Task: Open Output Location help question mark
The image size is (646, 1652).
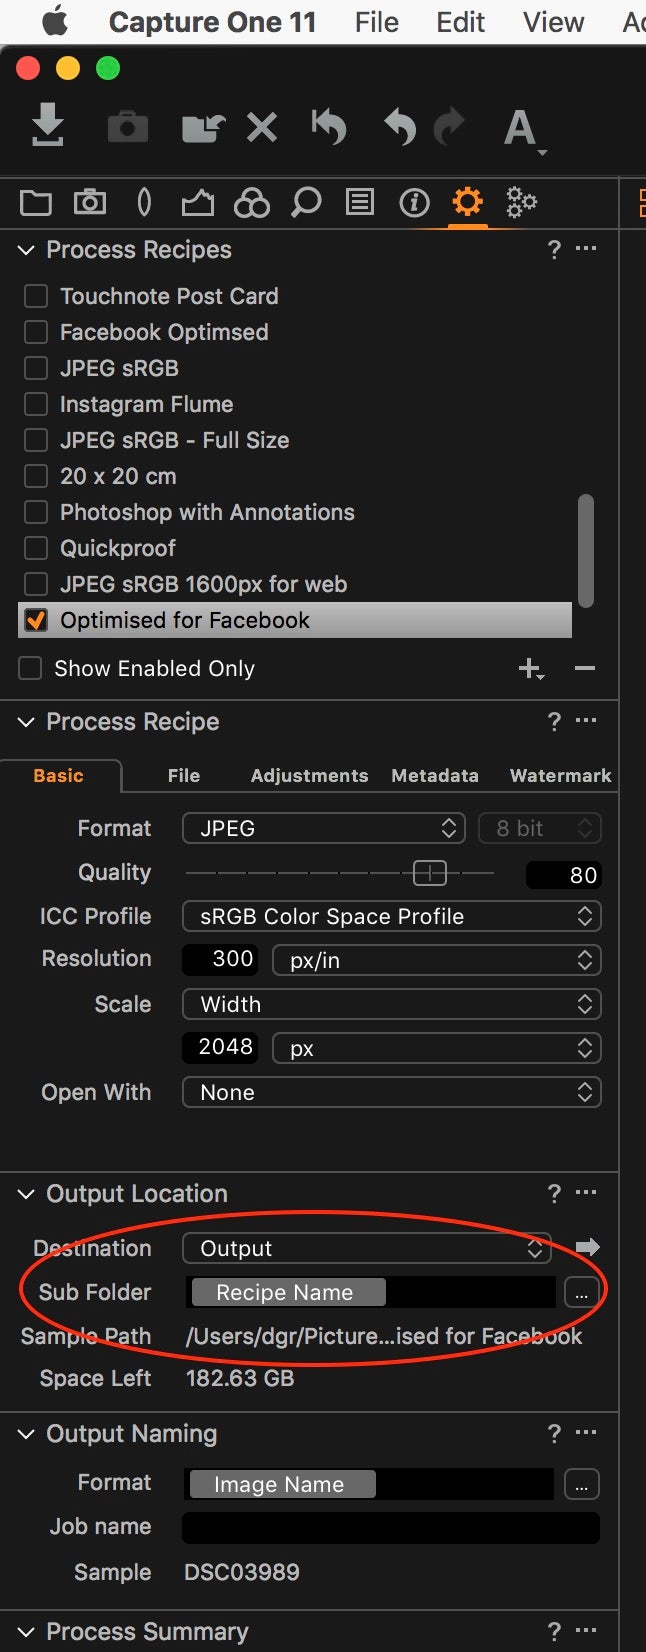Action: [x=554, y=1193]
